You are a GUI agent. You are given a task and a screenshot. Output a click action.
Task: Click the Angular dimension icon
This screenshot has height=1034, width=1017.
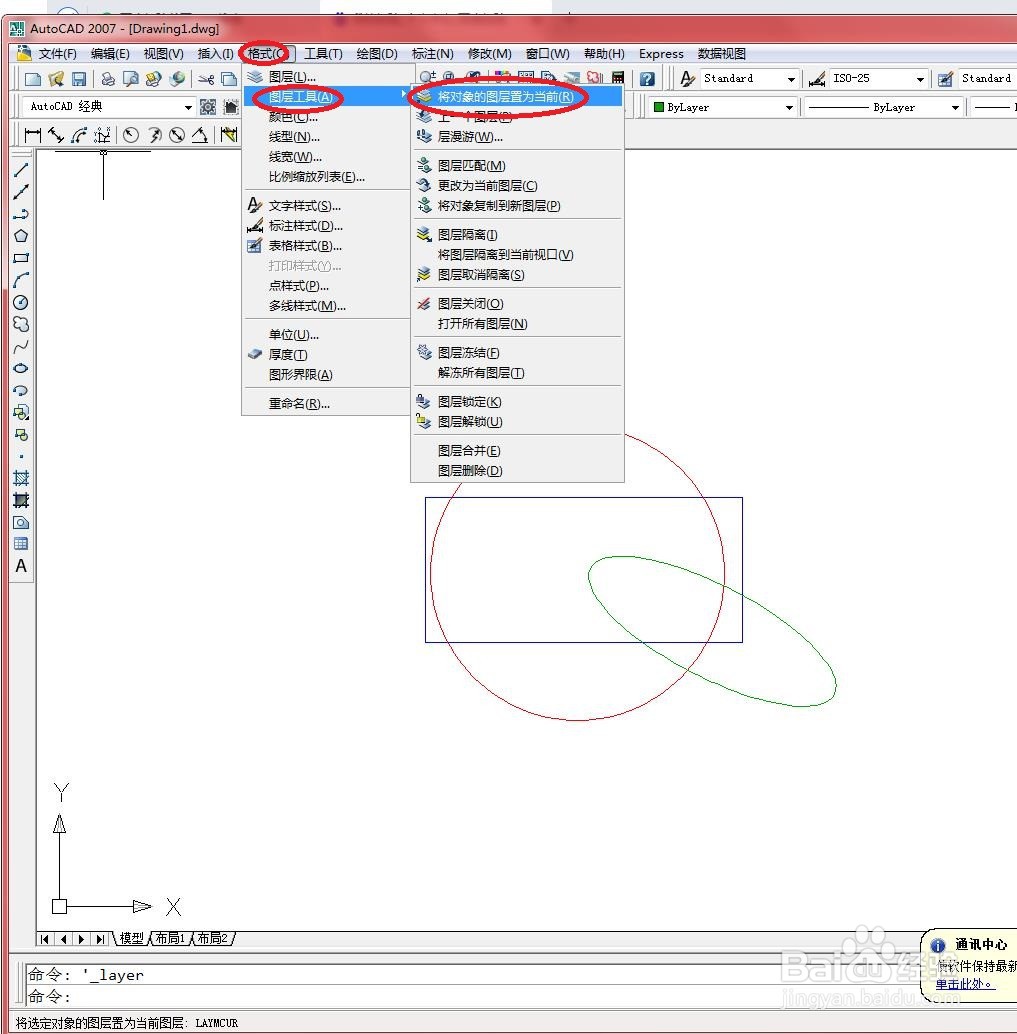click(x=200, y=135)
